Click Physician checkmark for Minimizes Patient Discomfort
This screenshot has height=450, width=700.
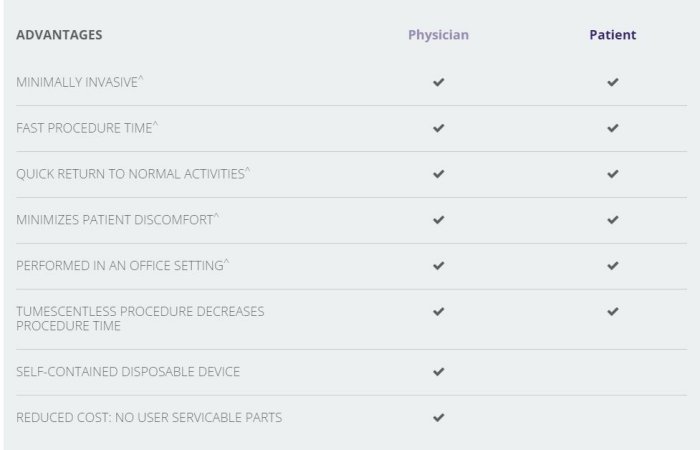[438, 220]
